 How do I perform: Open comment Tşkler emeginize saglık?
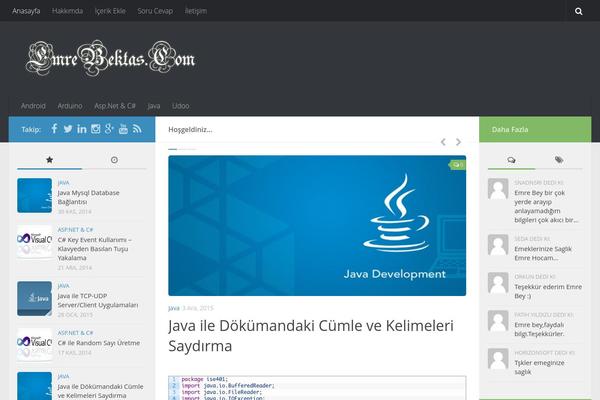[539, 367]
